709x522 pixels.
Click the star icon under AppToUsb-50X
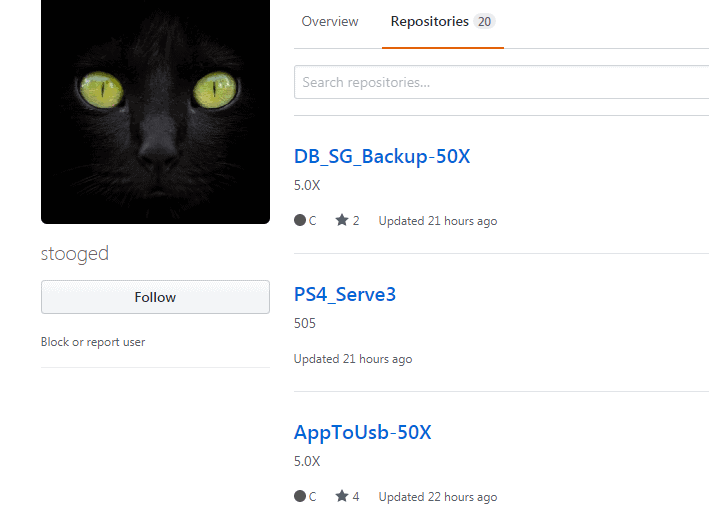(x=342, y=496)
